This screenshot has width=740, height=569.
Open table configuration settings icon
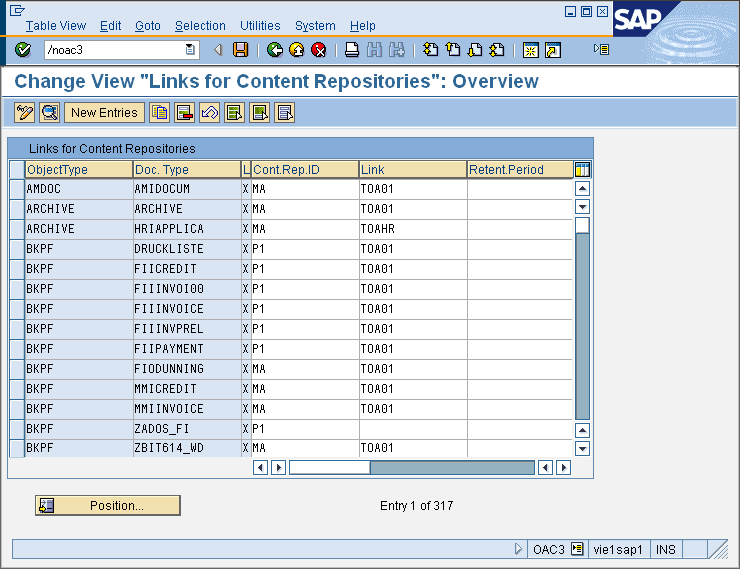tap(582, 170)
